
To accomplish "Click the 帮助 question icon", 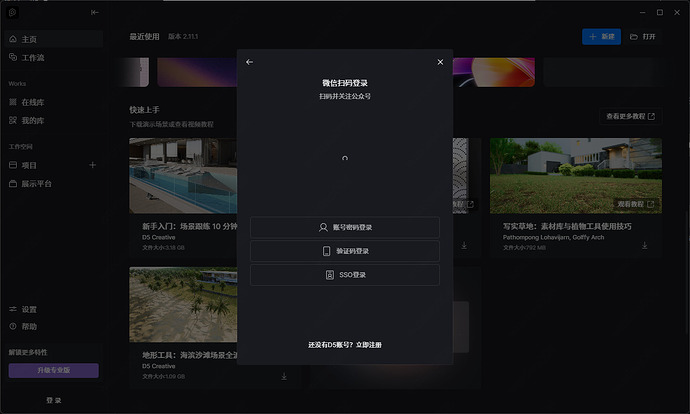I will [13, 326].
